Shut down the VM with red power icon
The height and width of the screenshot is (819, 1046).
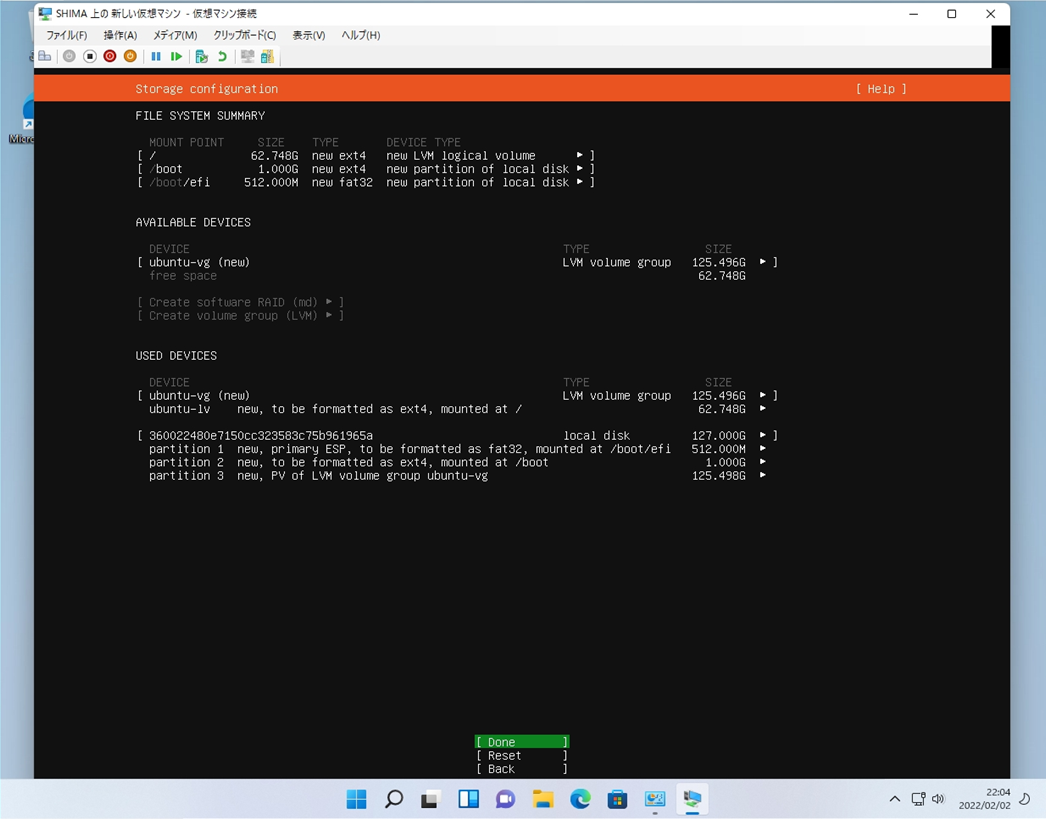tap(110, 57)
